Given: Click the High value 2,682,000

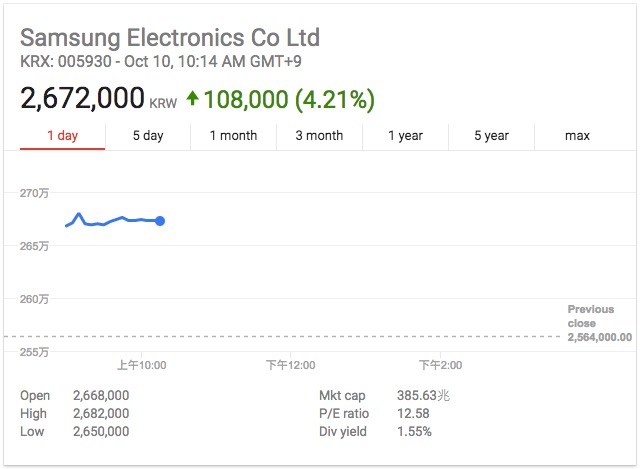Looking at the screenshot, I should coord(101,413).
